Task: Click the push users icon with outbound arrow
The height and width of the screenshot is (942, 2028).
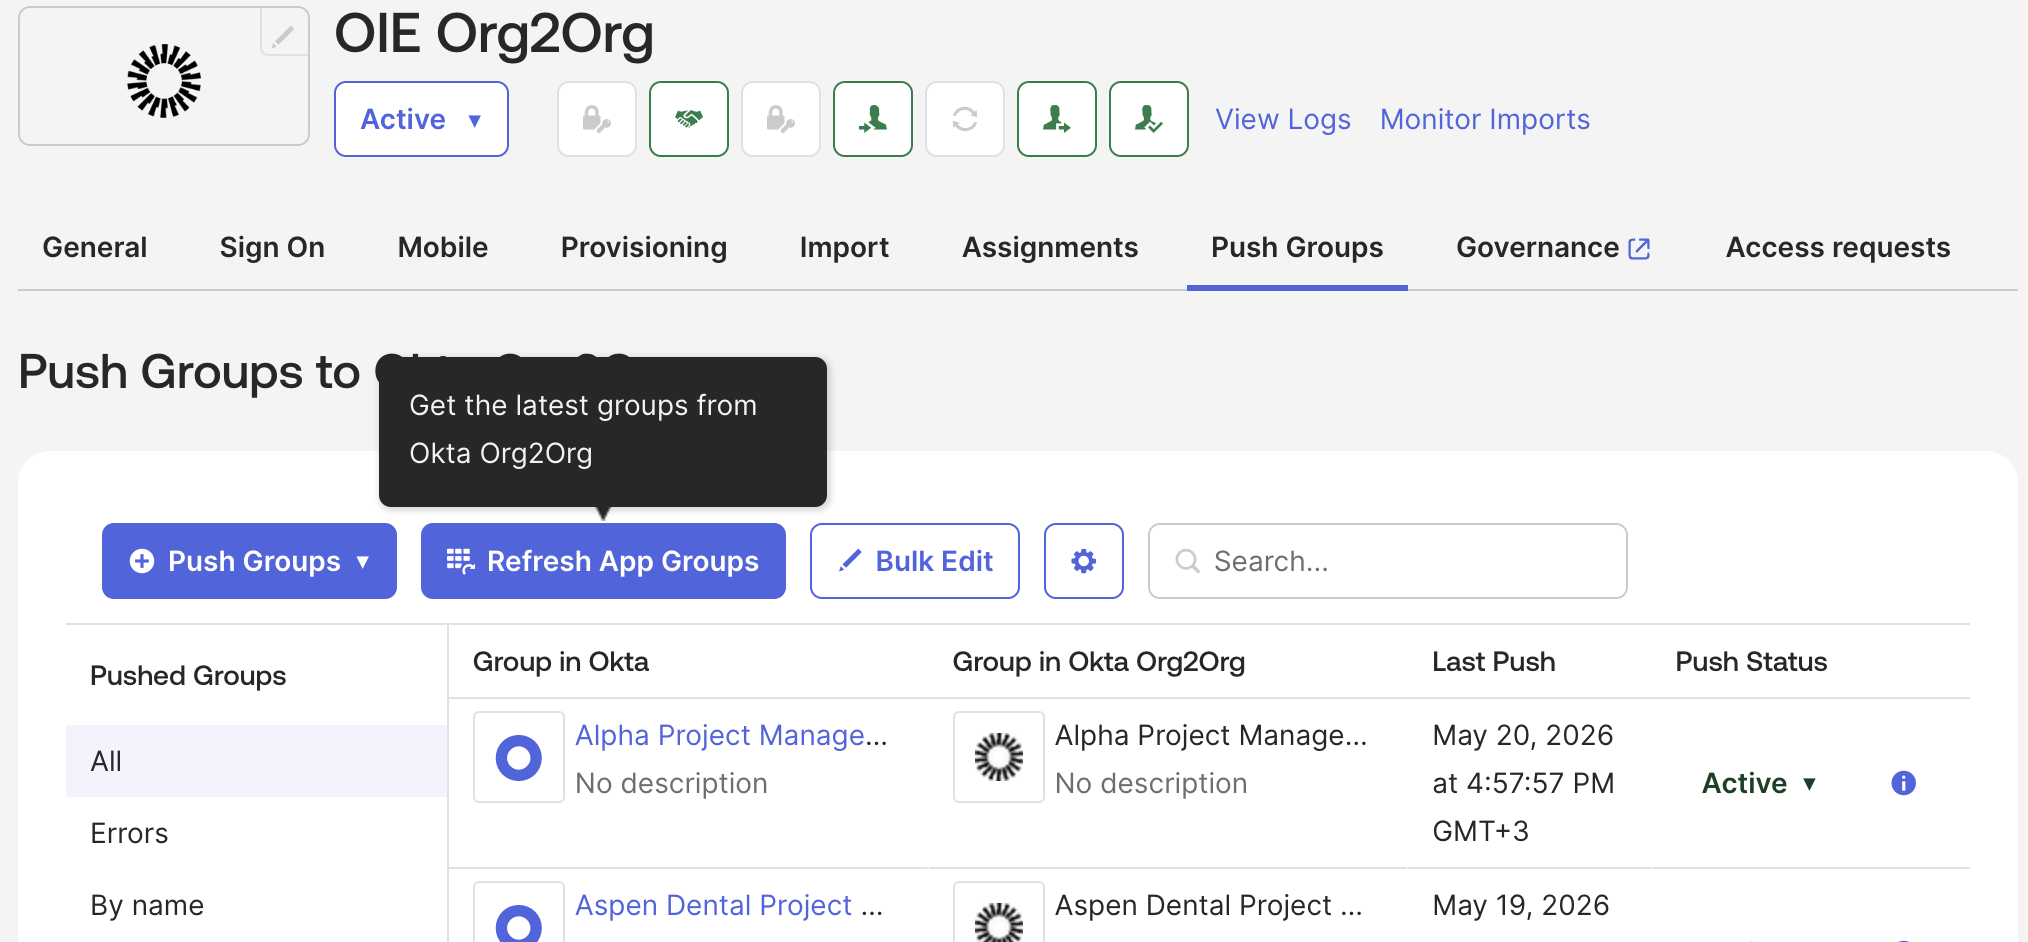Action: [x=1057, y=119]
